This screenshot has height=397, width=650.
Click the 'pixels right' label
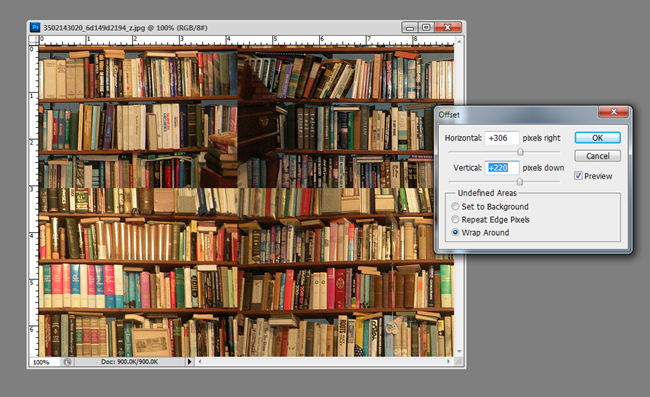[x=541, y=138]
